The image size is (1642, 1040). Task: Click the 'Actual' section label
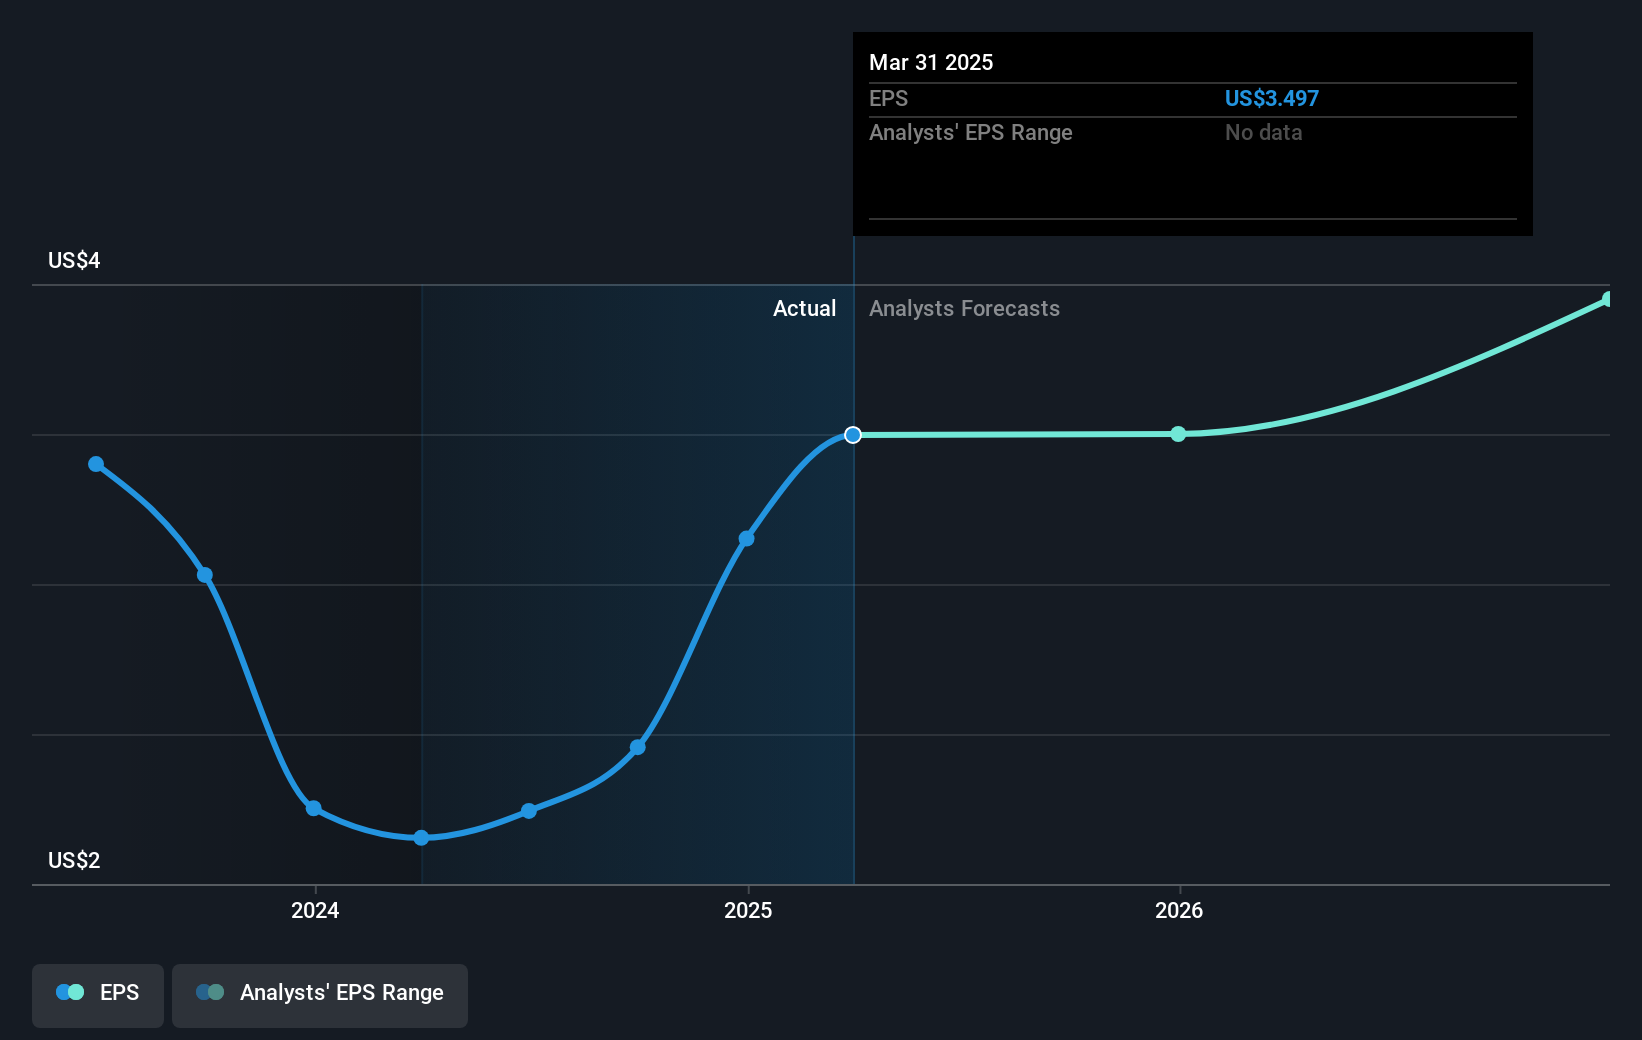[x=804, y=309]
